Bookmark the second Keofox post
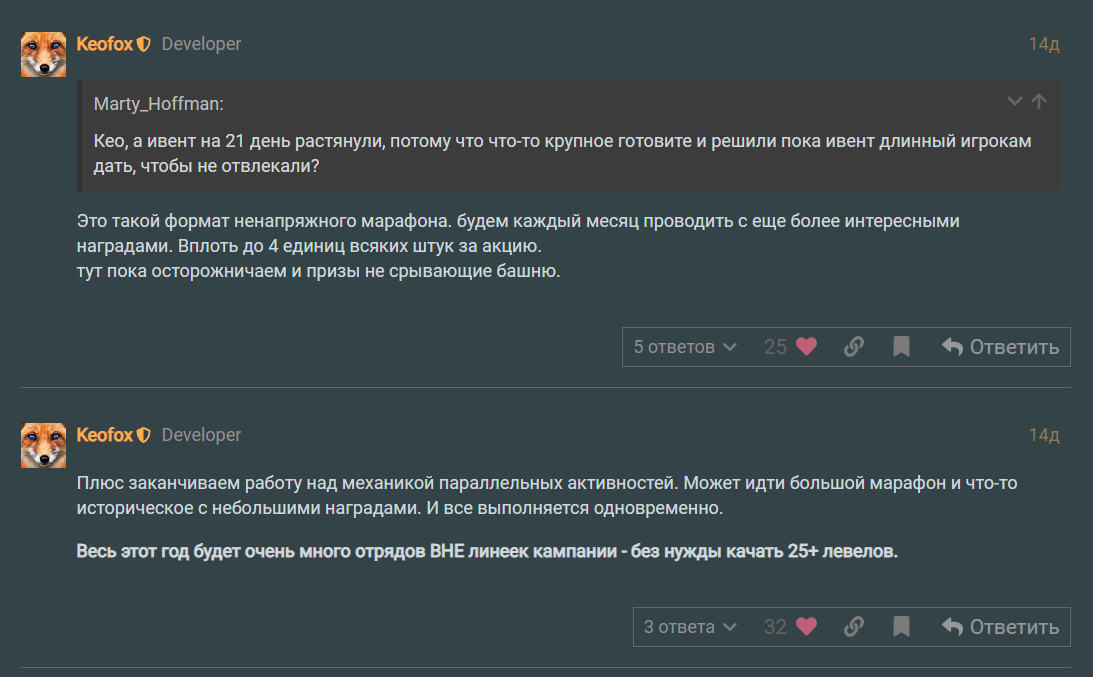The image size is (1093, 677). pyautogui.click(x=901, y=627)
